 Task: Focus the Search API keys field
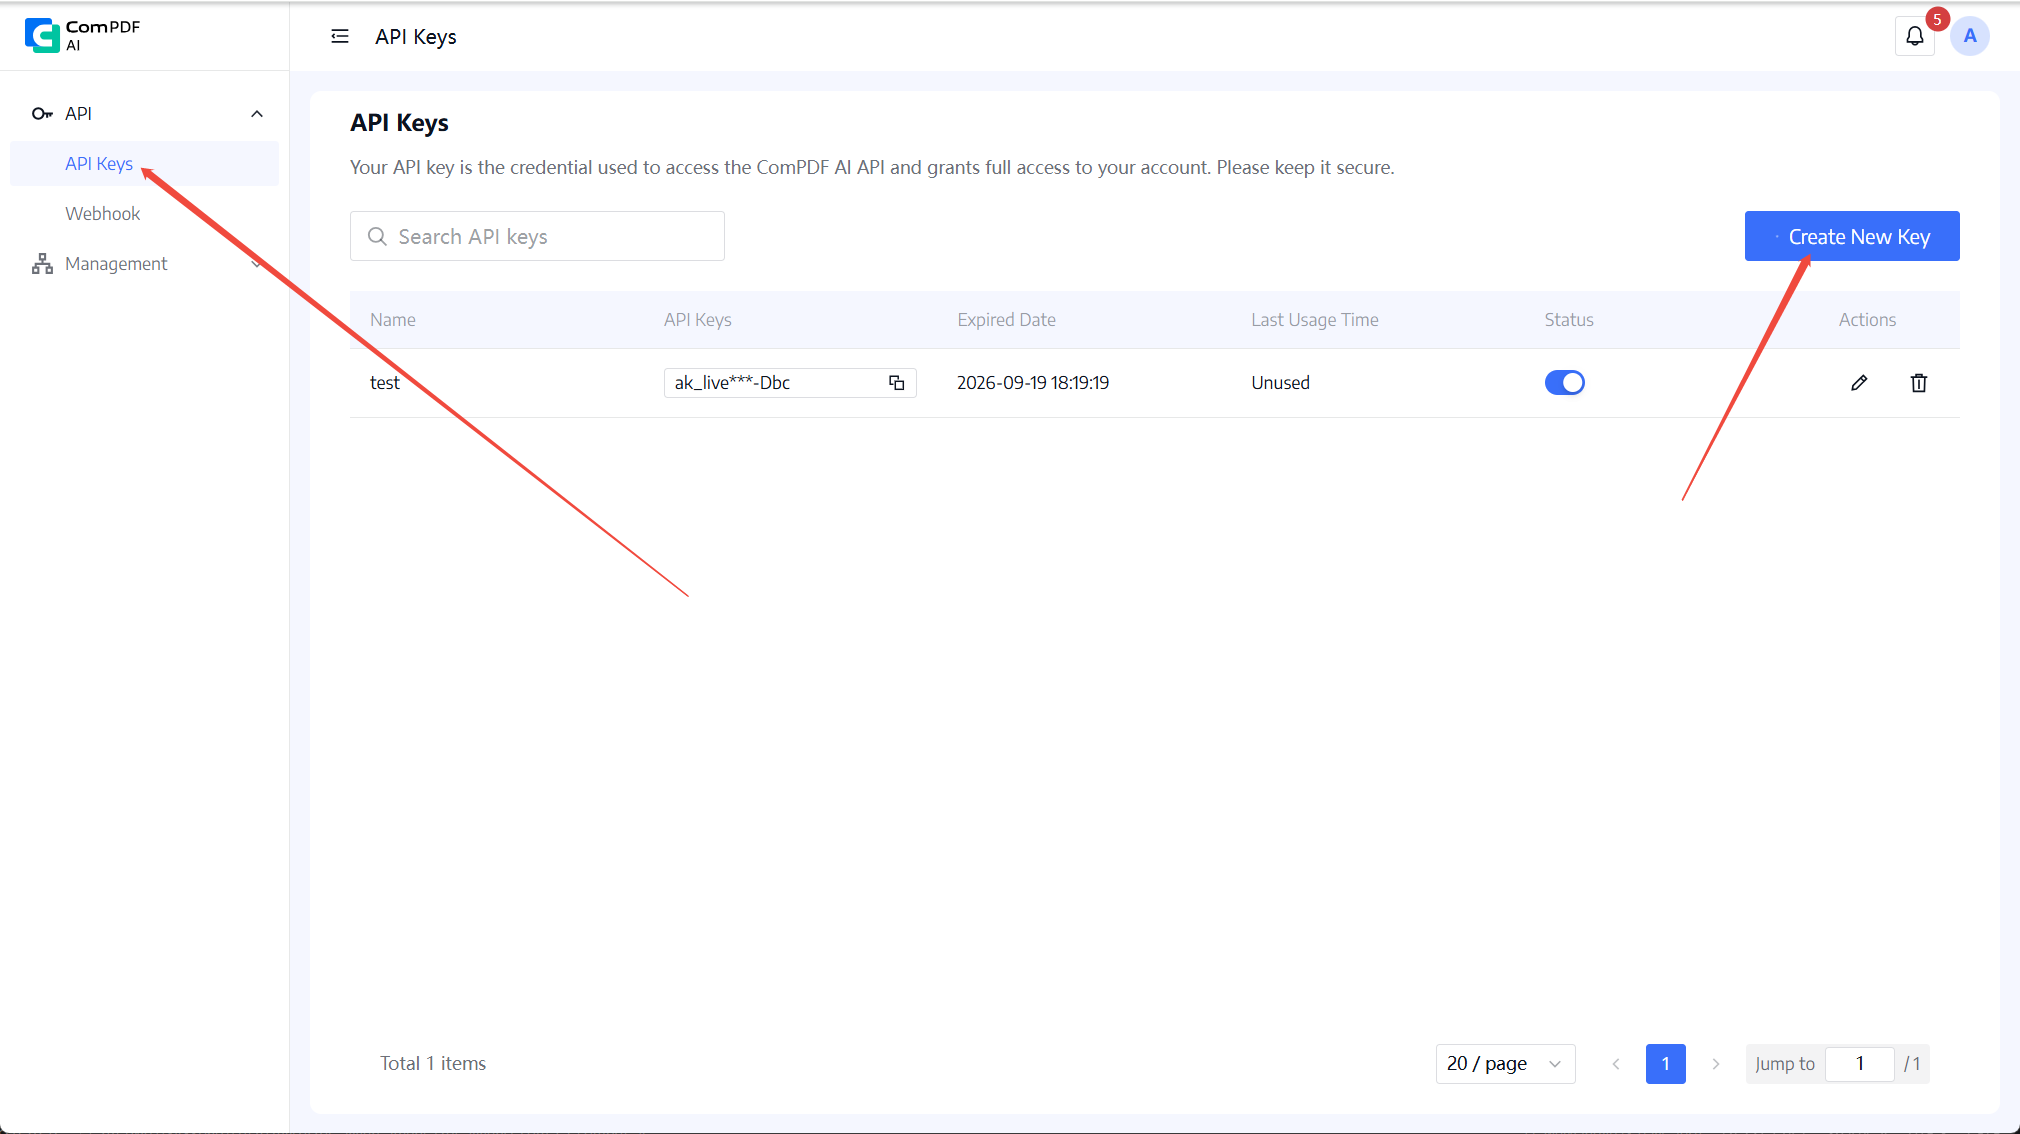(x=537, y=236)
